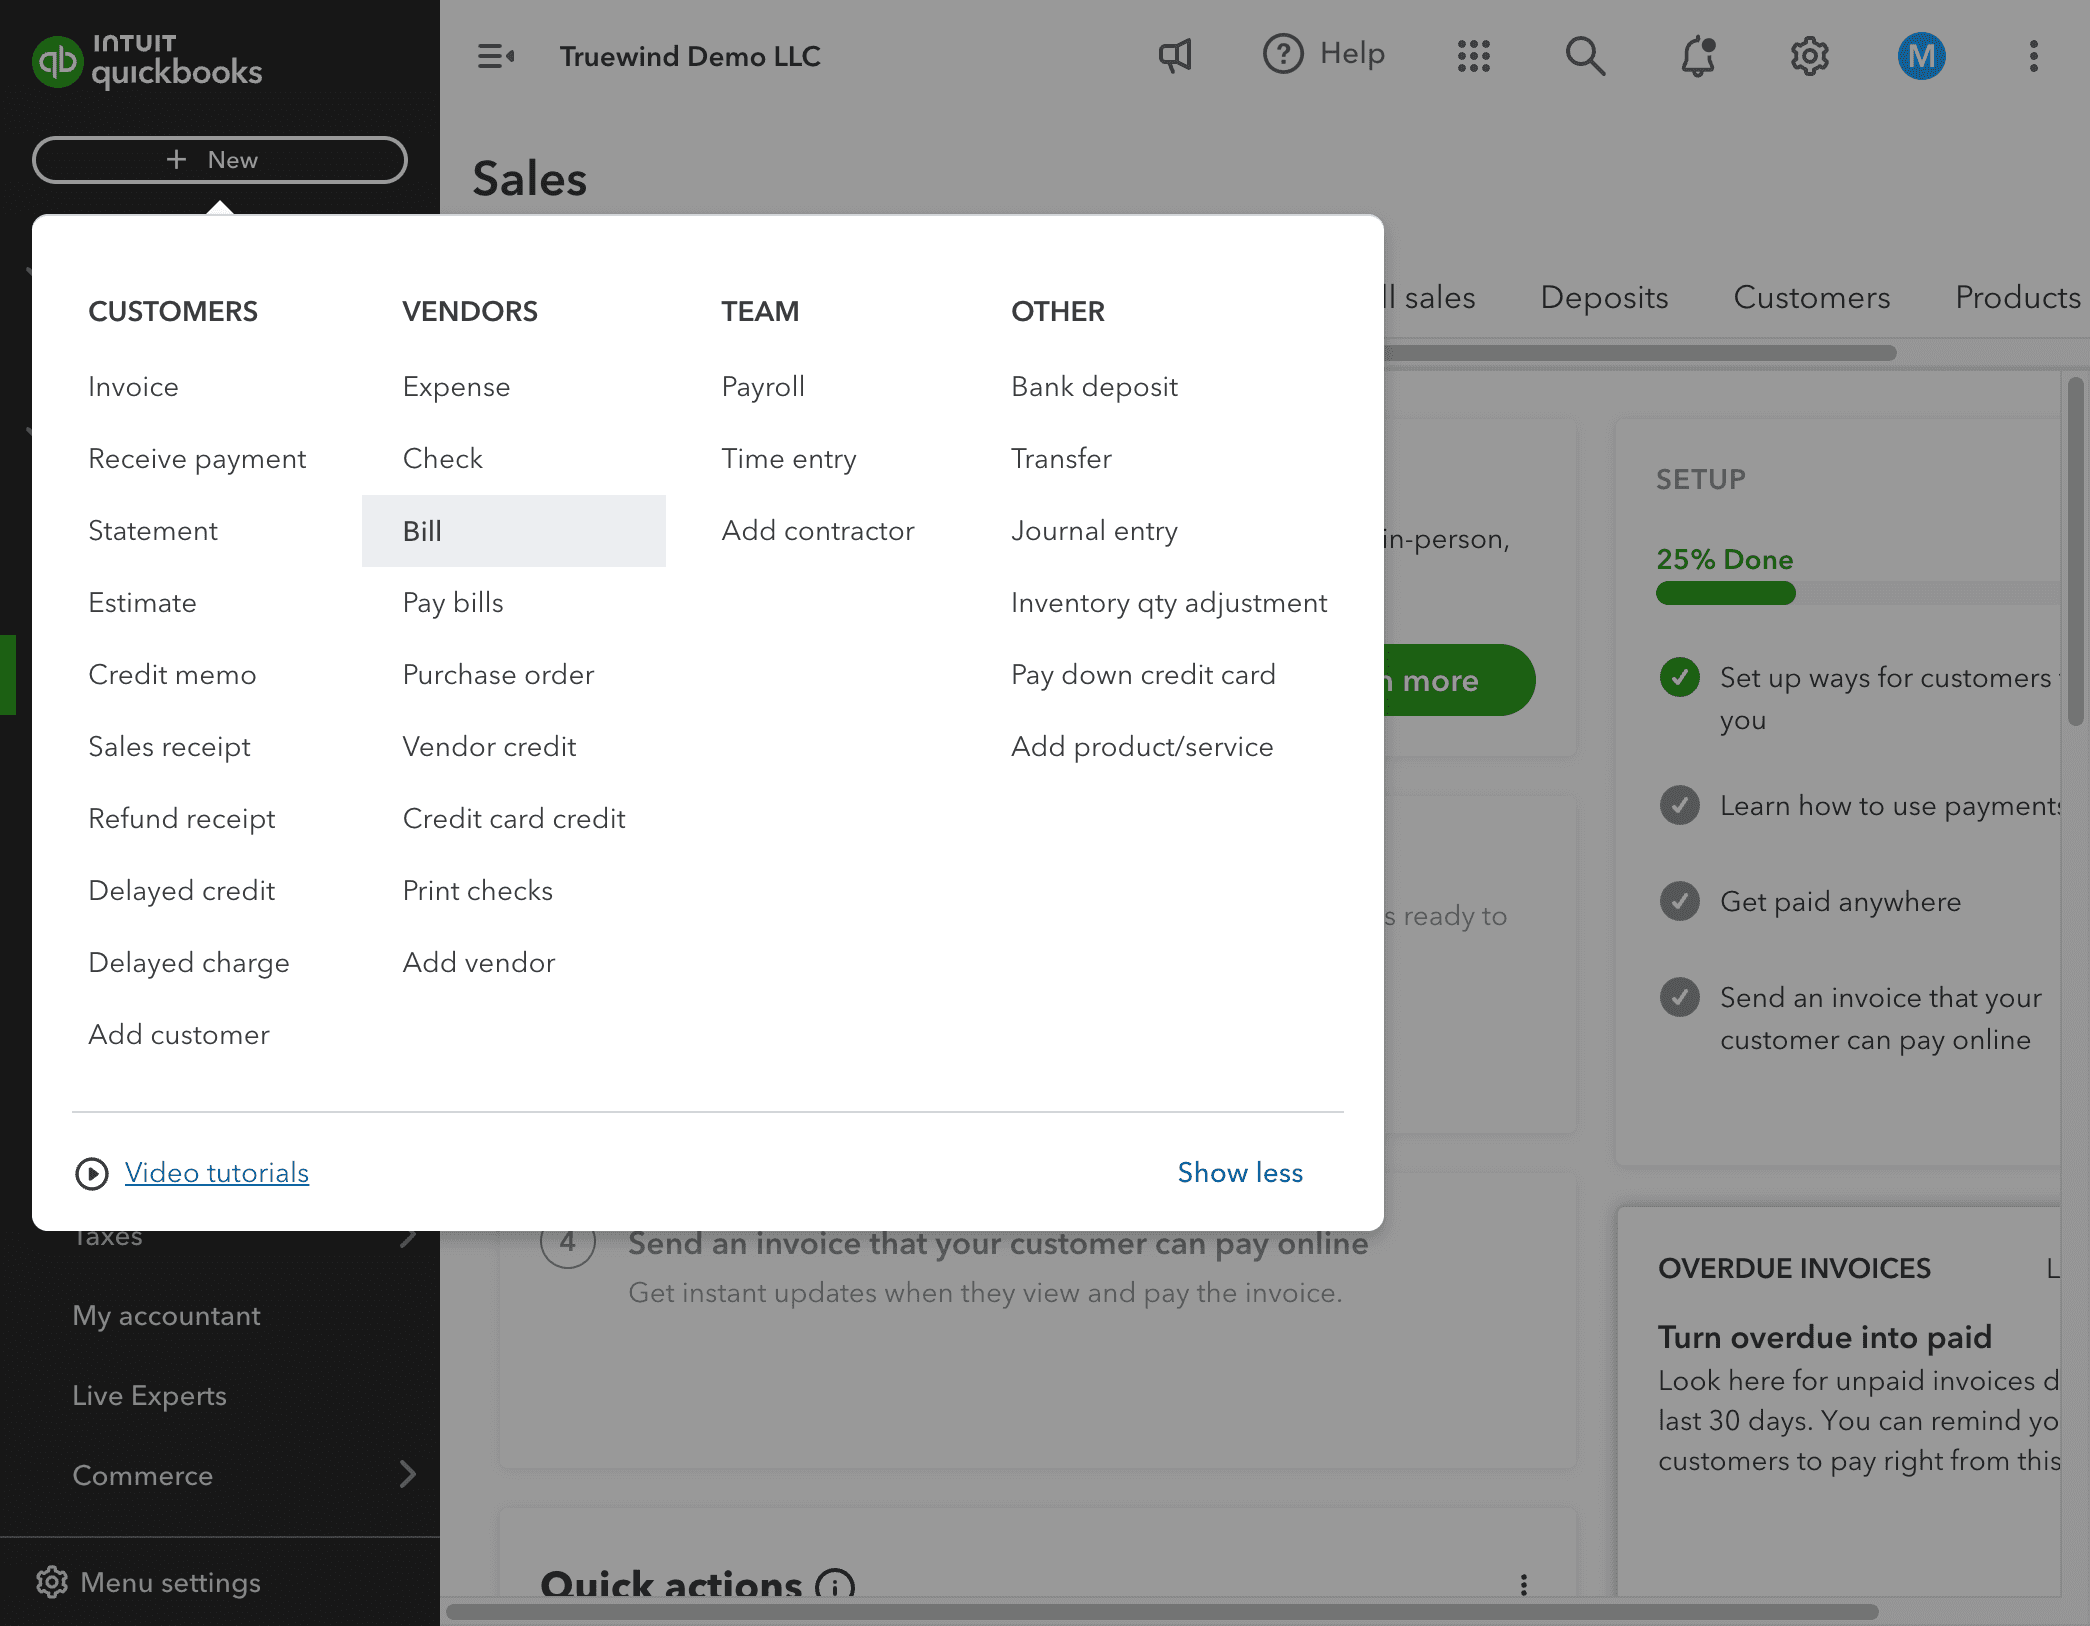This screenshot has height=1626, width=2090.
Task: Select Bill under the Vendors column
Action: pyautogui.click(x=422, y=531)
